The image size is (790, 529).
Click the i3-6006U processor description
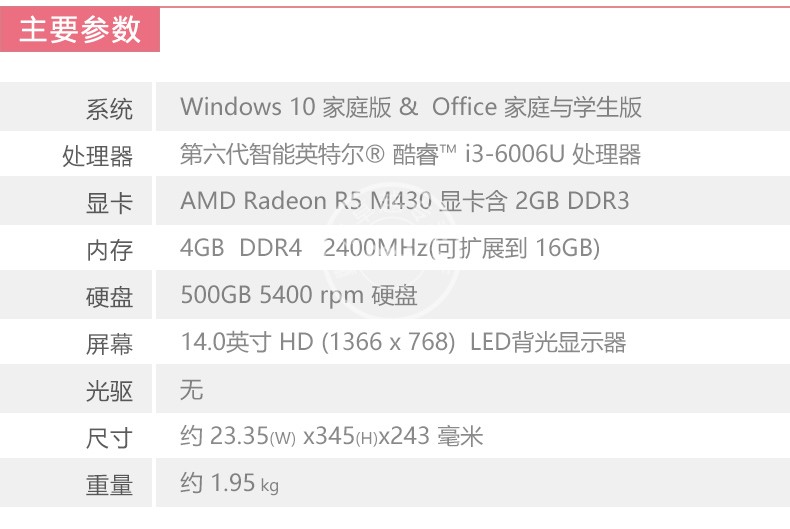(410, 154)
